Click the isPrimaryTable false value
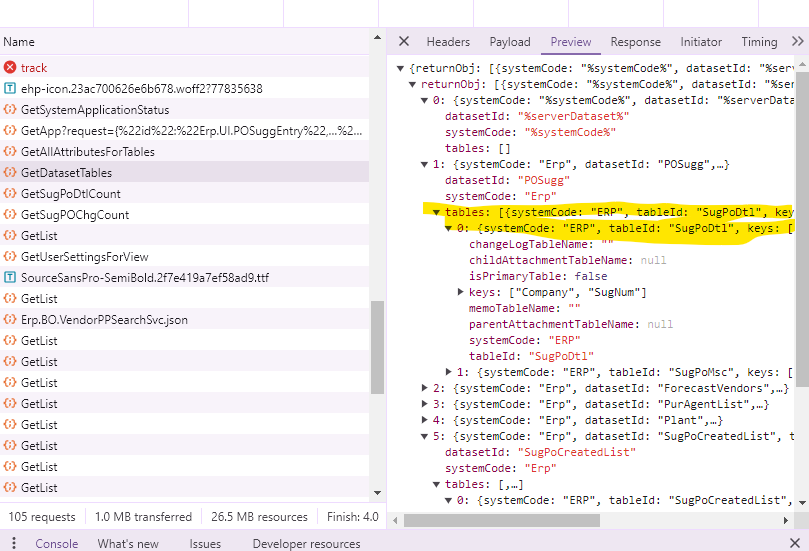The height and width of the screenshot is (551, 809). (591, 276)
